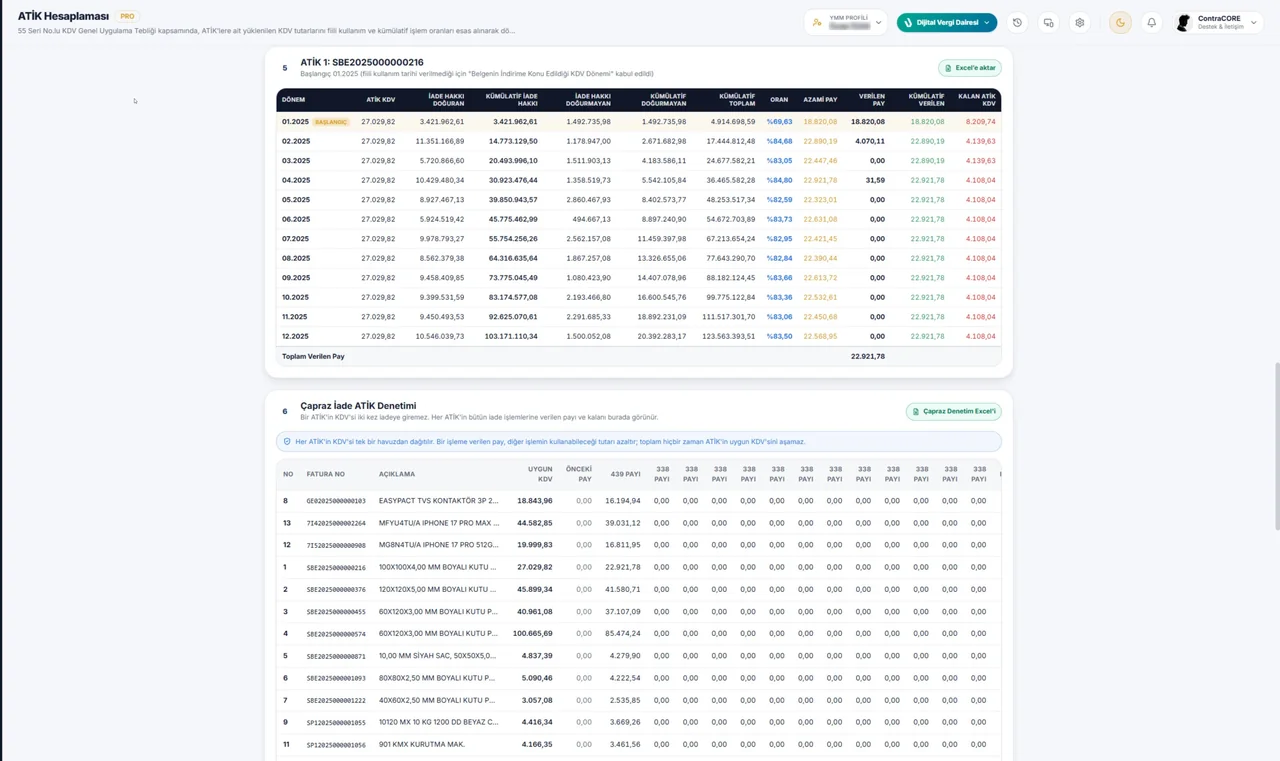1280x761 pixels.
Task: Click the %84,68 rate in 02.2025 row
Action: point(779,141)
